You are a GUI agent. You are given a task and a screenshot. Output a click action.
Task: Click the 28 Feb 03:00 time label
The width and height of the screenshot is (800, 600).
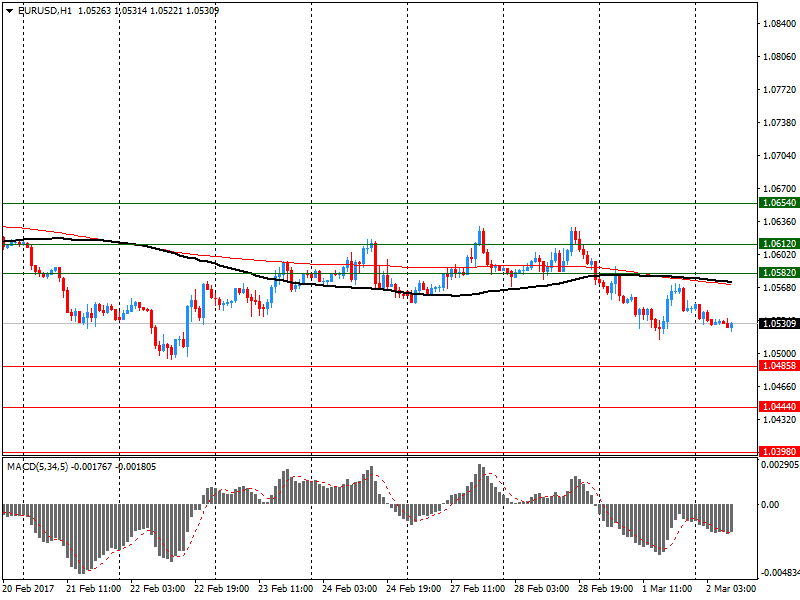(541, 589)
